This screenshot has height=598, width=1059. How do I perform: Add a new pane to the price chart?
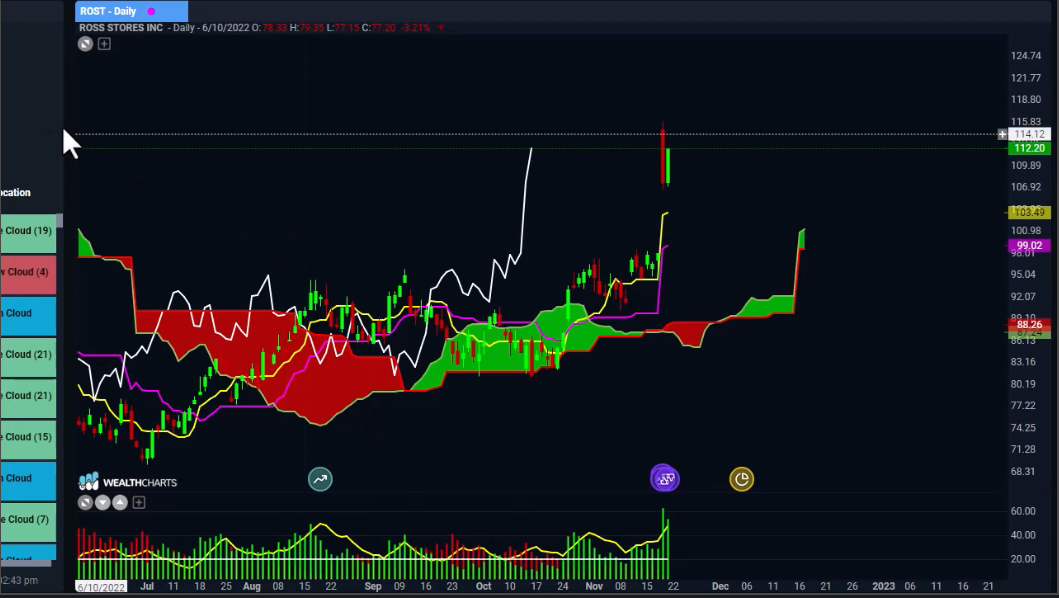pyautogui.click(x=104, y=44)
